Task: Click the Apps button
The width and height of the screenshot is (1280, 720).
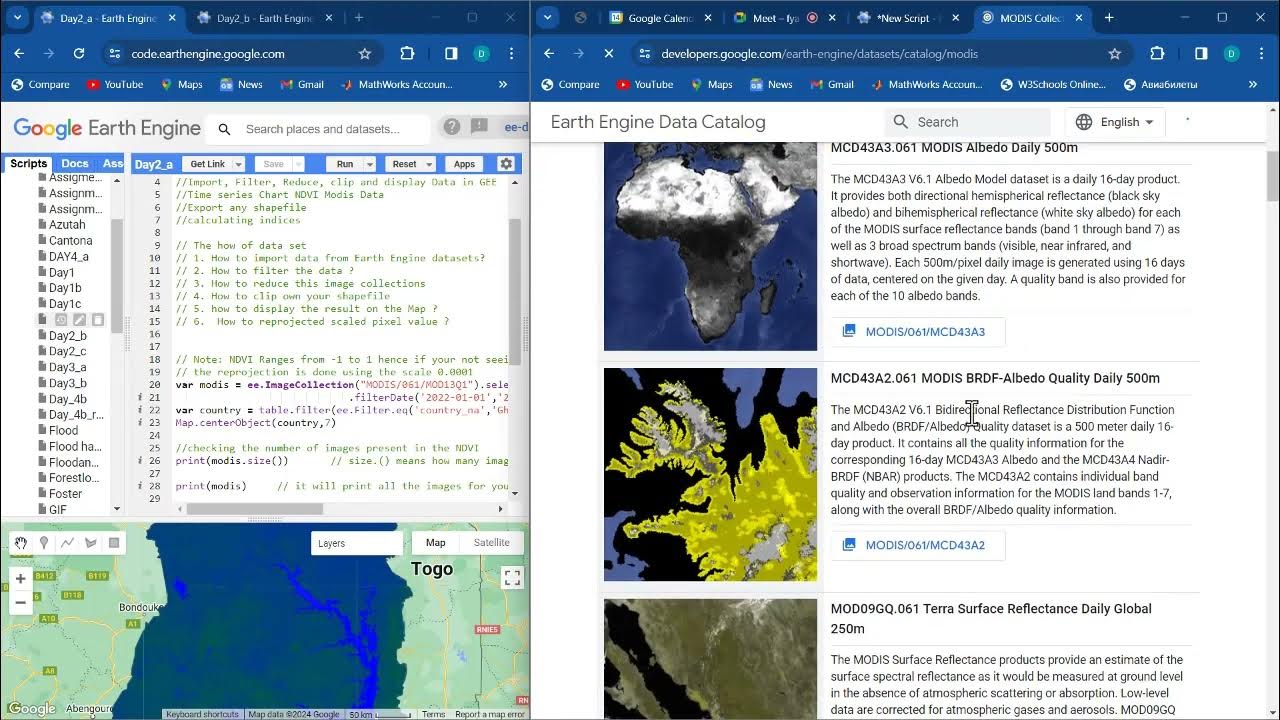Action: click(464, 164)
